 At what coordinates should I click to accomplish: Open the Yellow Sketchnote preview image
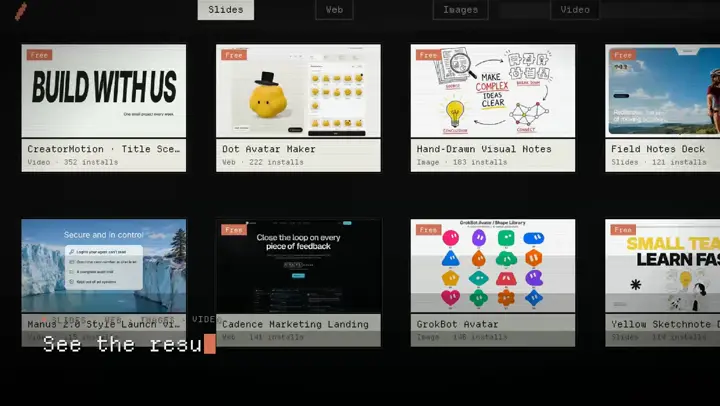(663, 265)
